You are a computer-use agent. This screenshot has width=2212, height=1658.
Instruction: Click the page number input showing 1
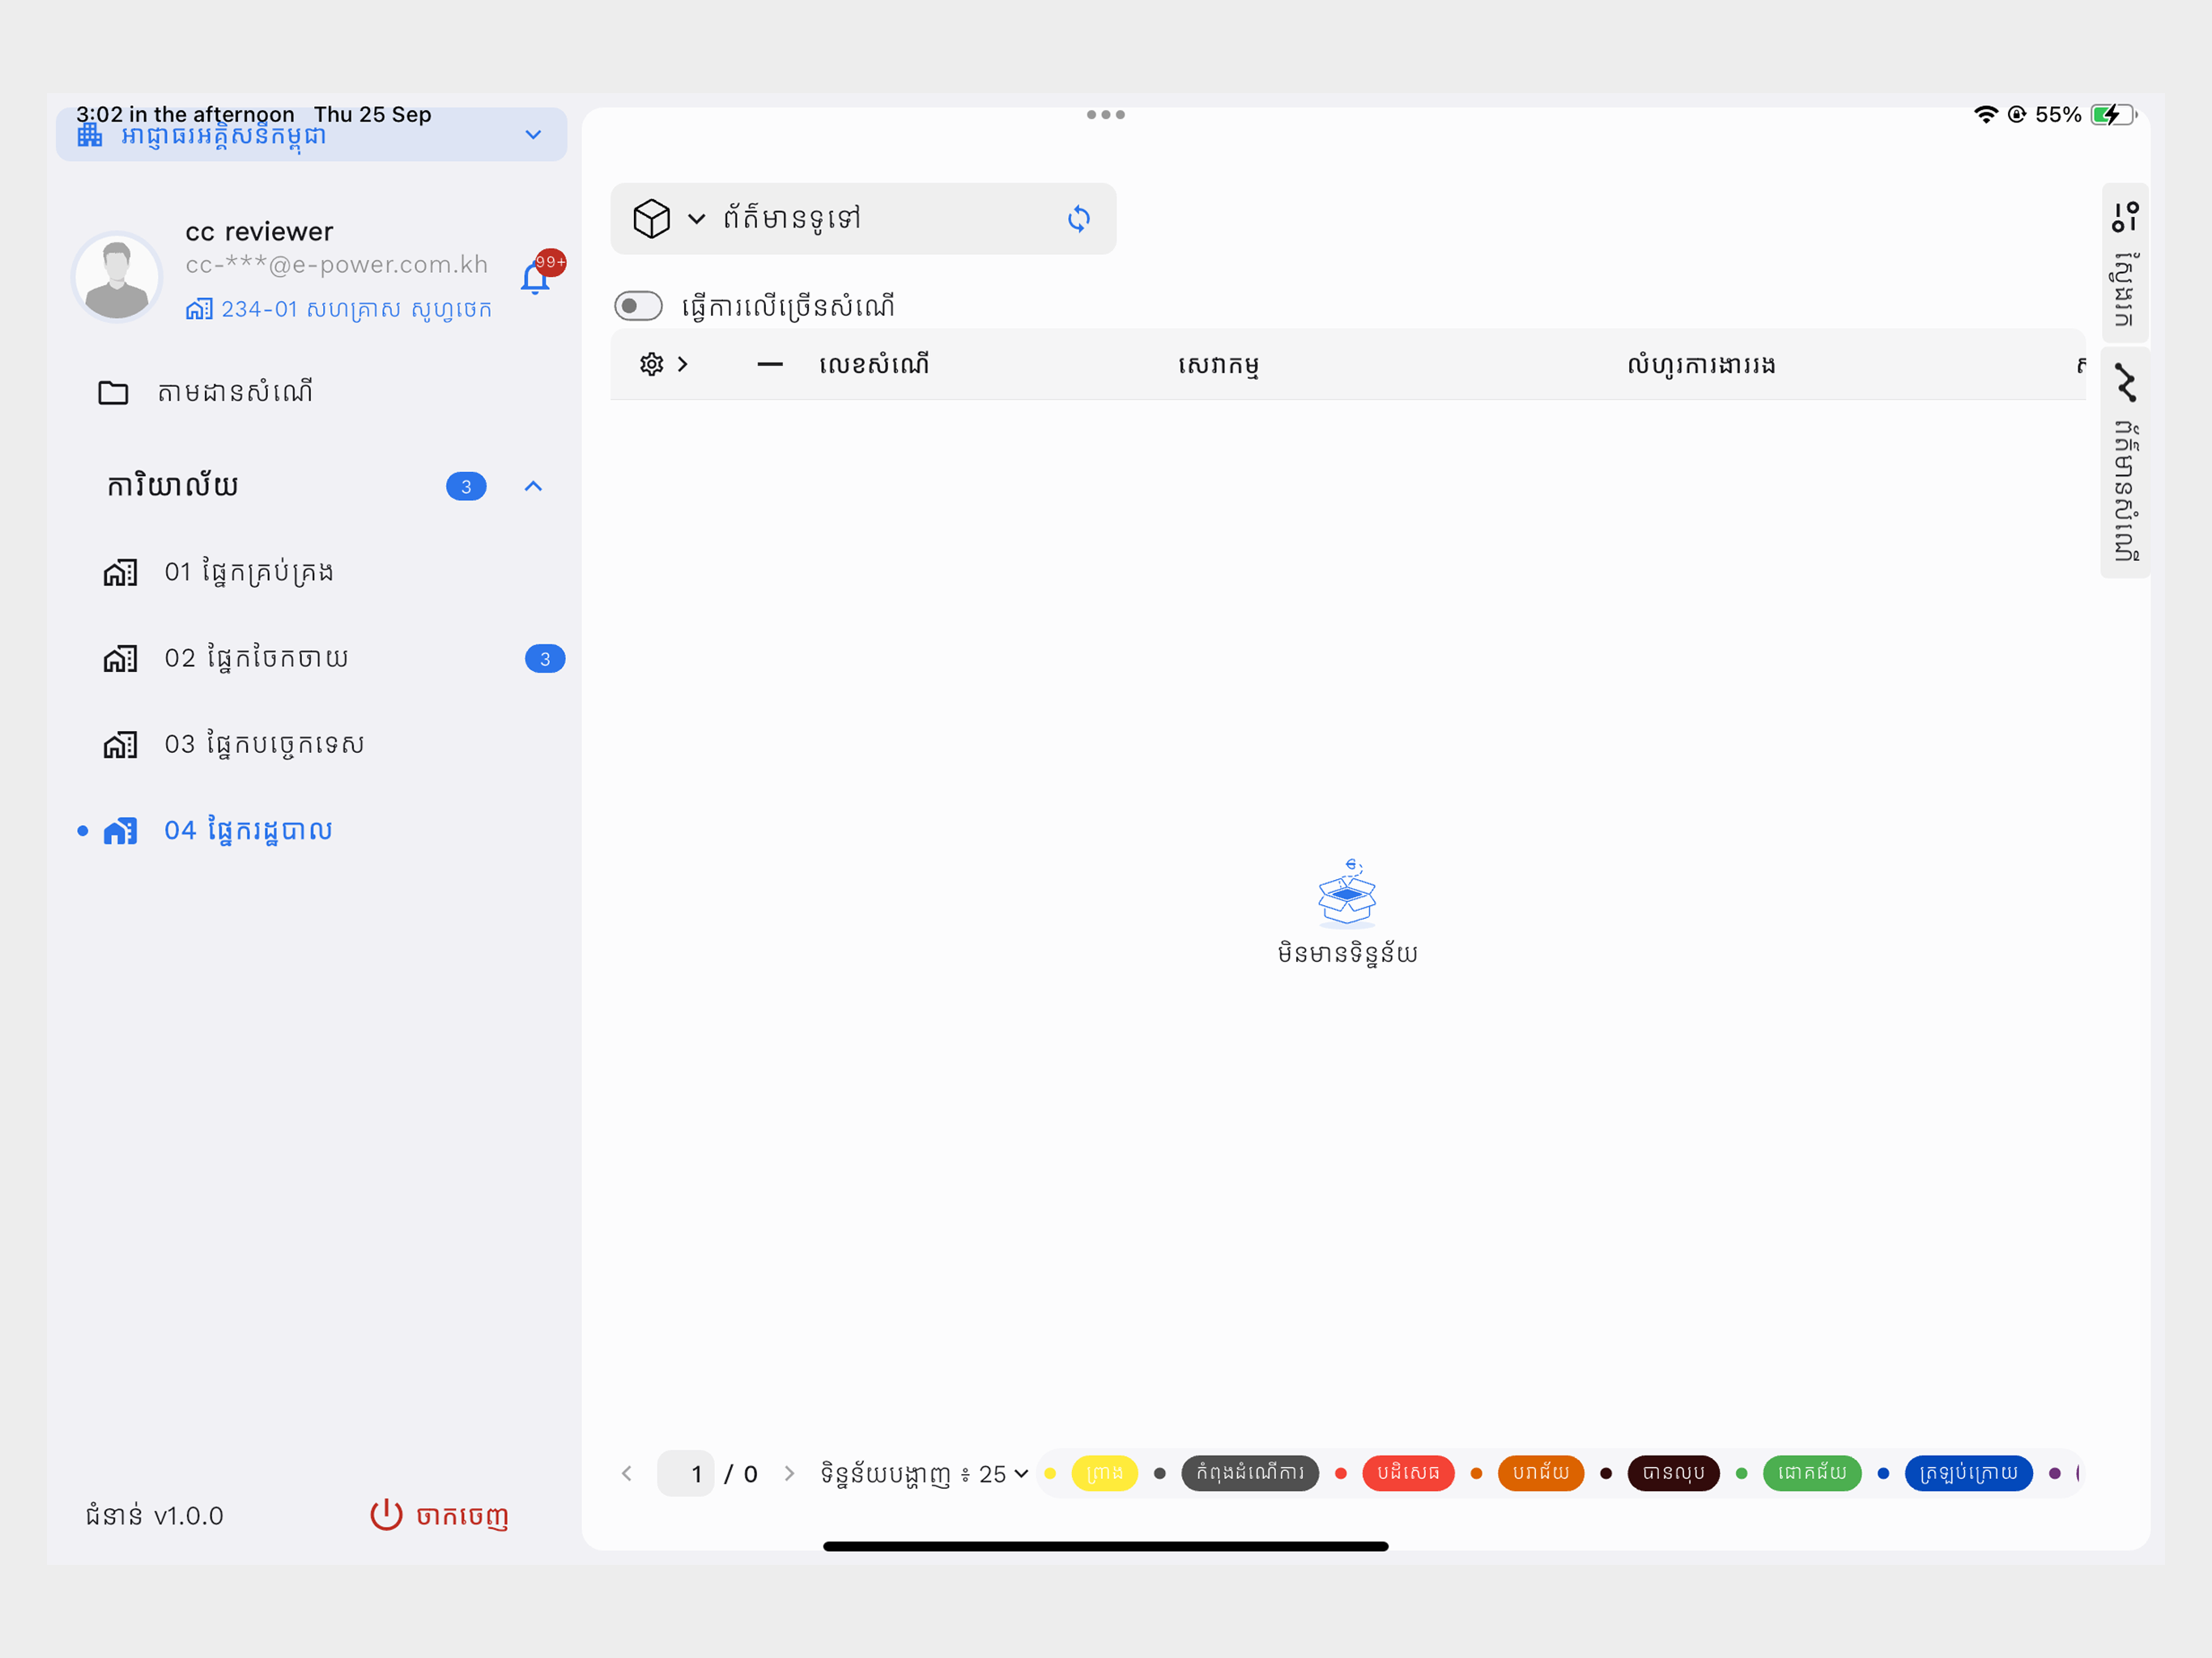pyautogui.click(x=686, y=1473)
